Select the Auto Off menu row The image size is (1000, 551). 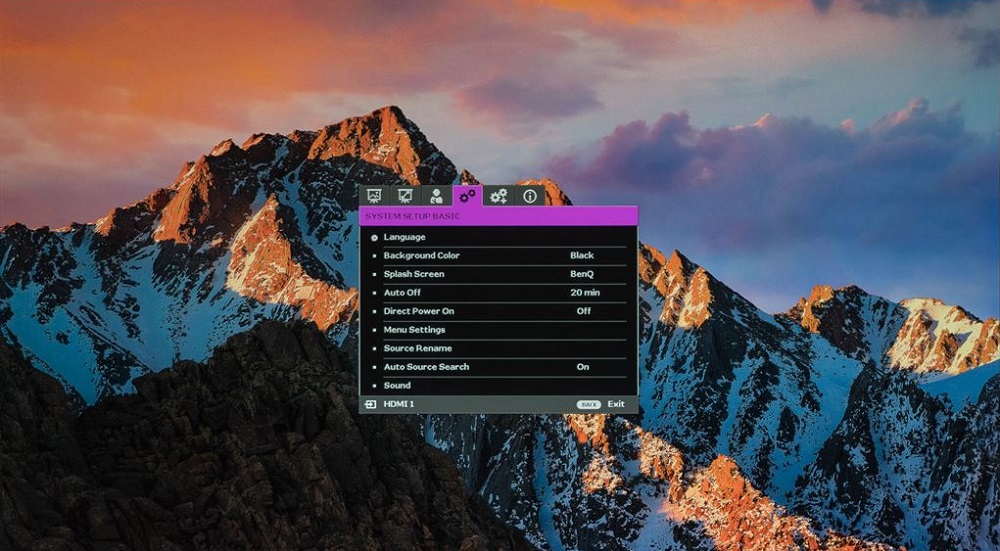499,293
